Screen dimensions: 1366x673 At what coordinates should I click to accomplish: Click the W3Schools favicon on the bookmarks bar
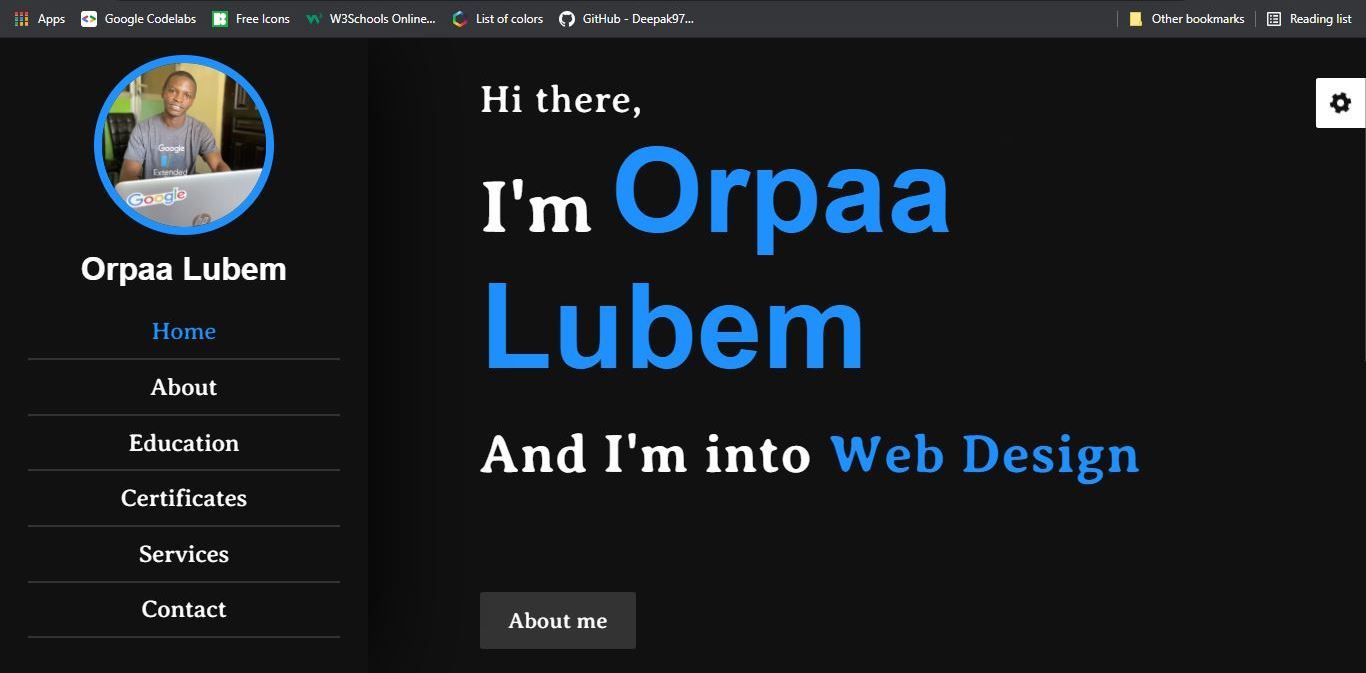315,18
